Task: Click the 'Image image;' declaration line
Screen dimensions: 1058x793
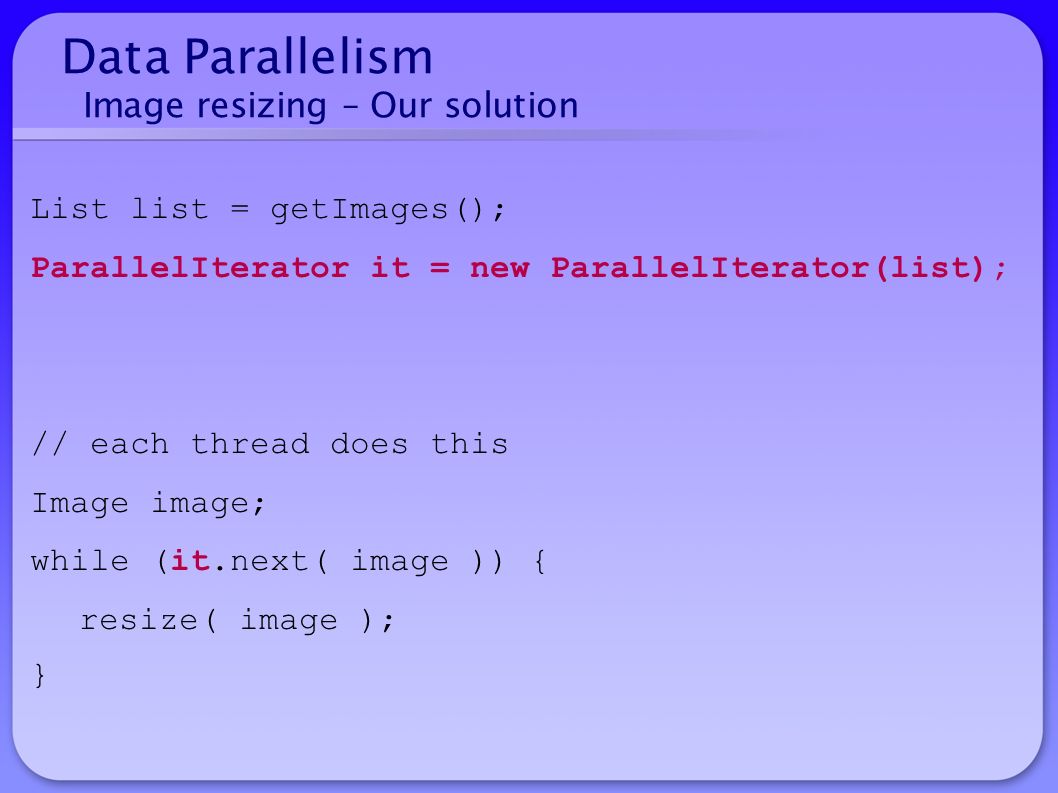Action: click(x=148, y=503)
